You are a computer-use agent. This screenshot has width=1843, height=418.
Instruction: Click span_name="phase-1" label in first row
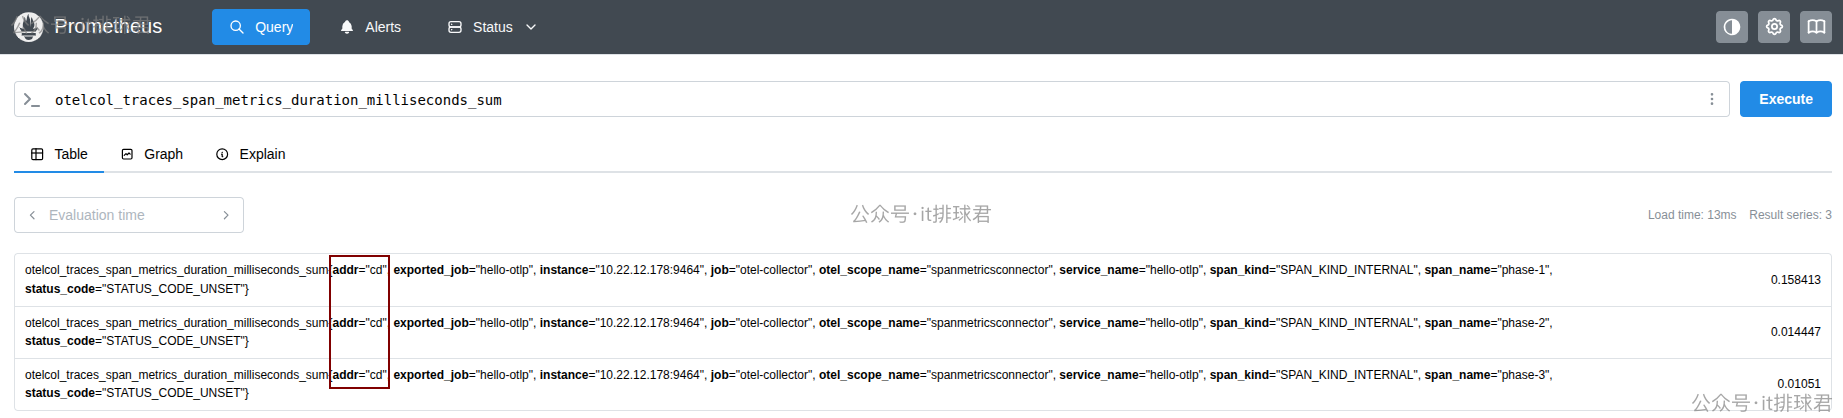pyautogui.click(x=1486, y=270)
